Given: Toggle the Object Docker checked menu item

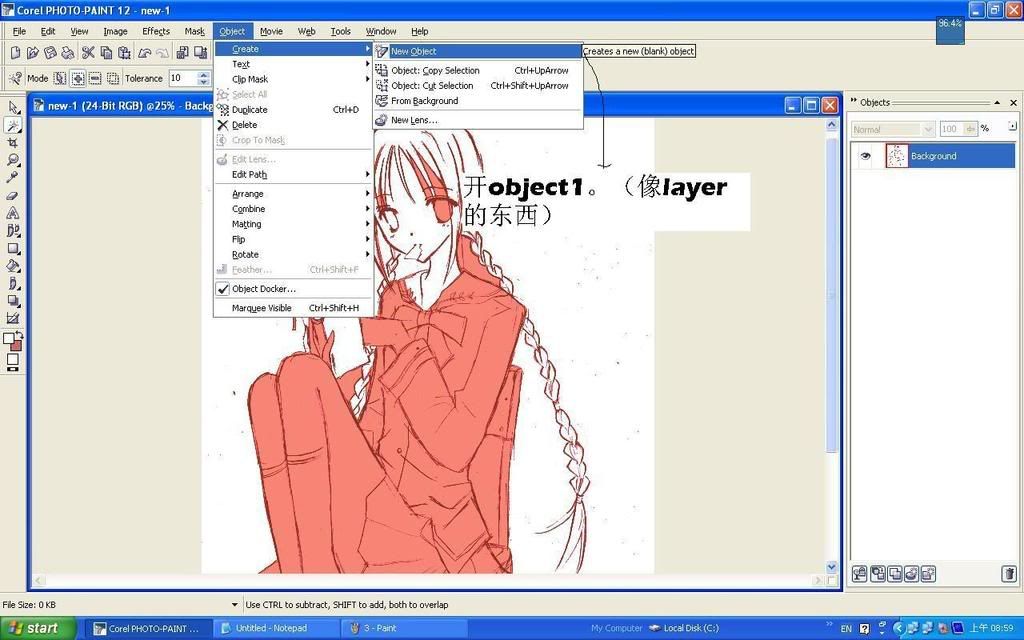Looking at the screenshot, I should 293,289.
